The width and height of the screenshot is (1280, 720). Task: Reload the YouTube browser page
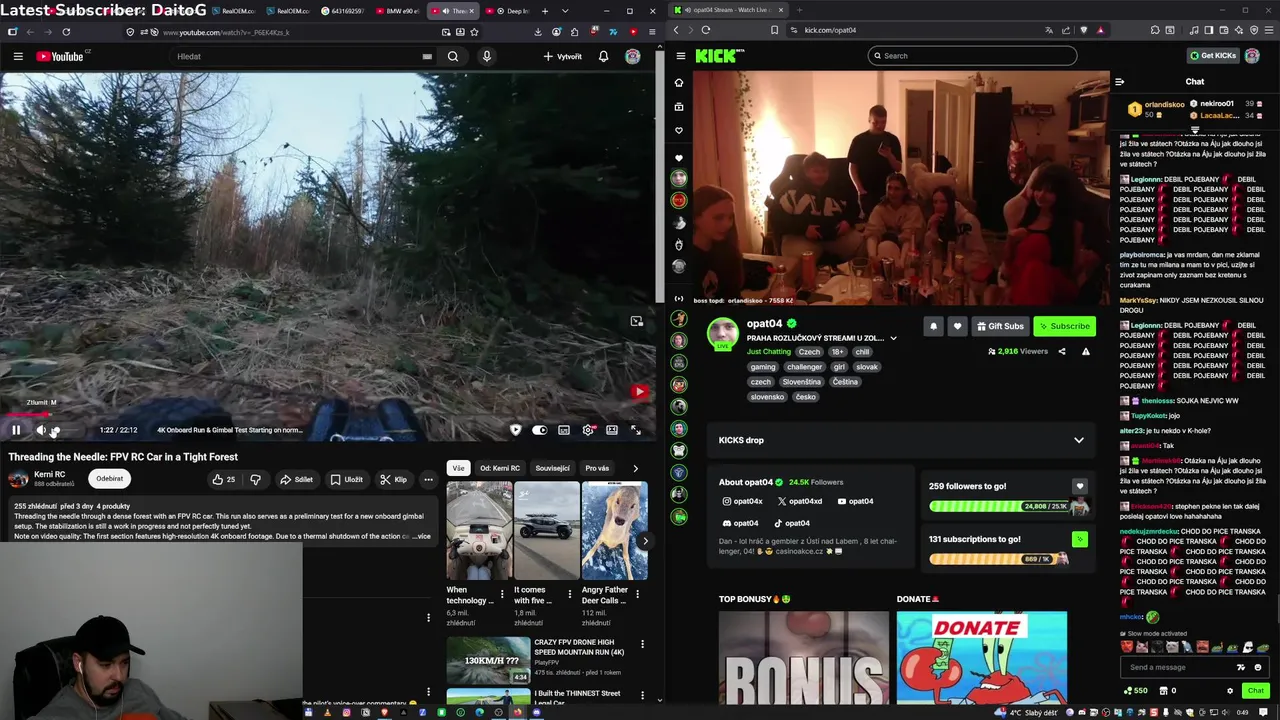coord(66,32)
